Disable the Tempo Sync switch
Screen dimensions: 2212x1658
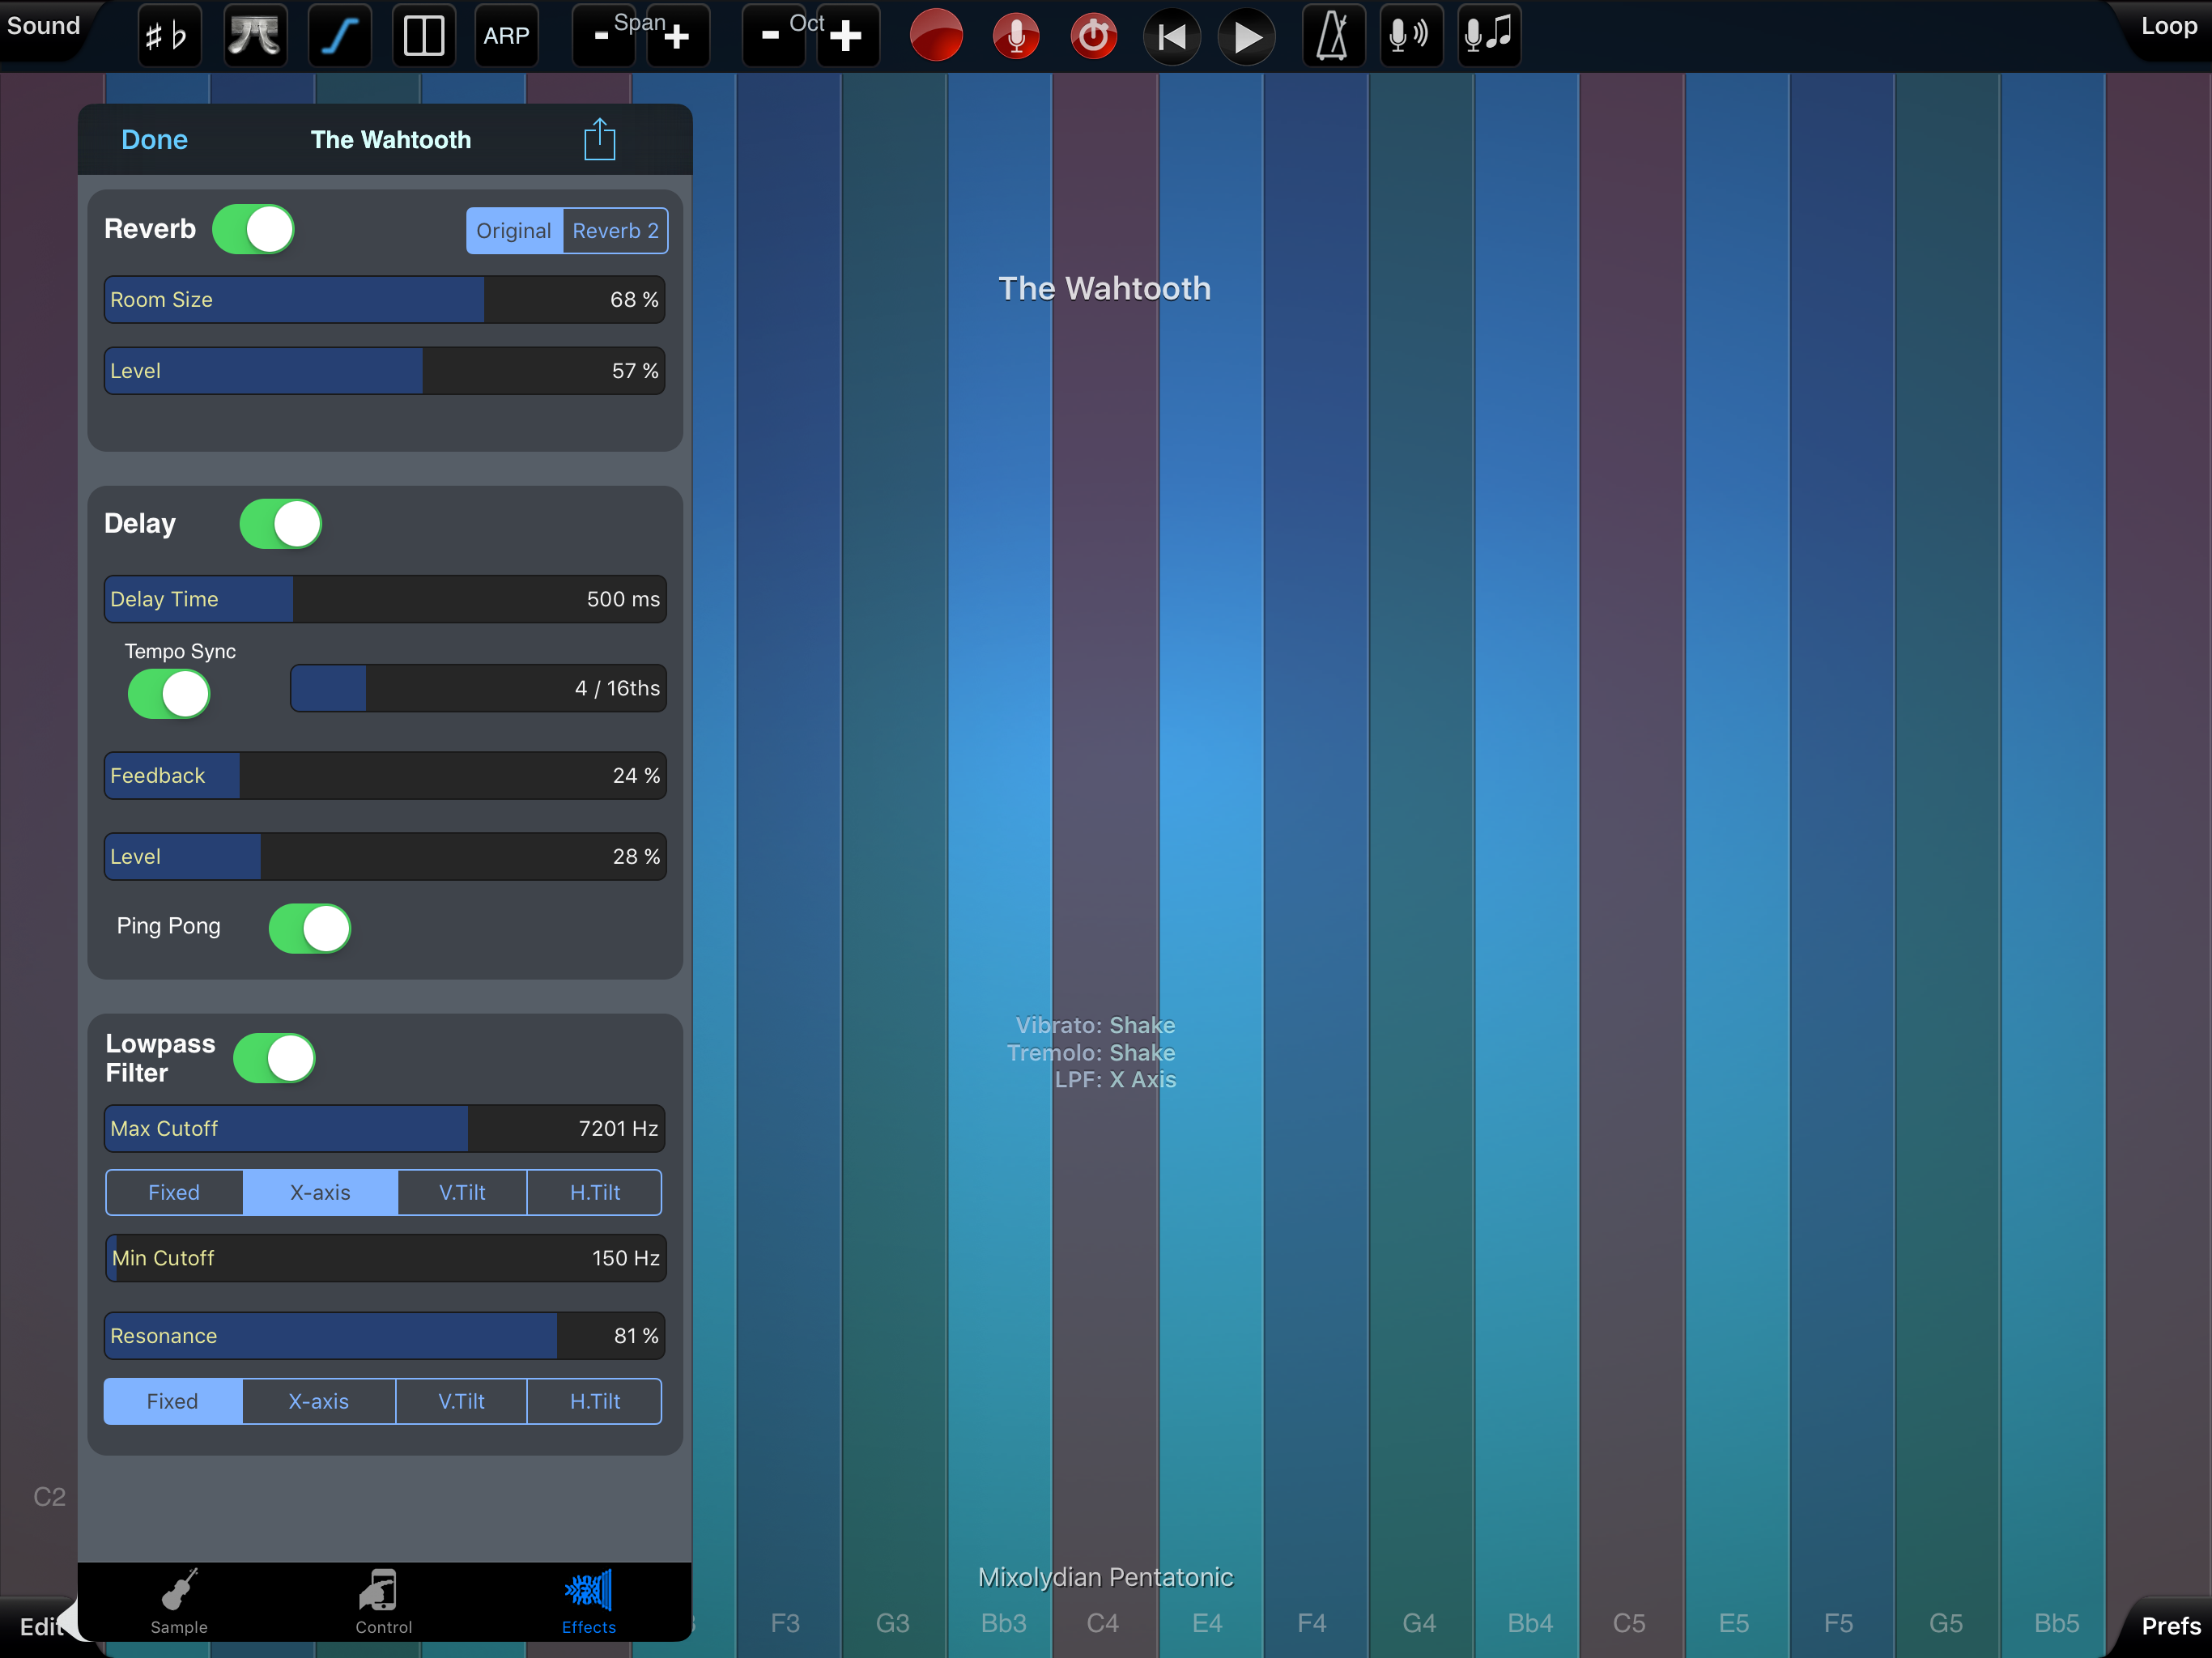(169, 694)
